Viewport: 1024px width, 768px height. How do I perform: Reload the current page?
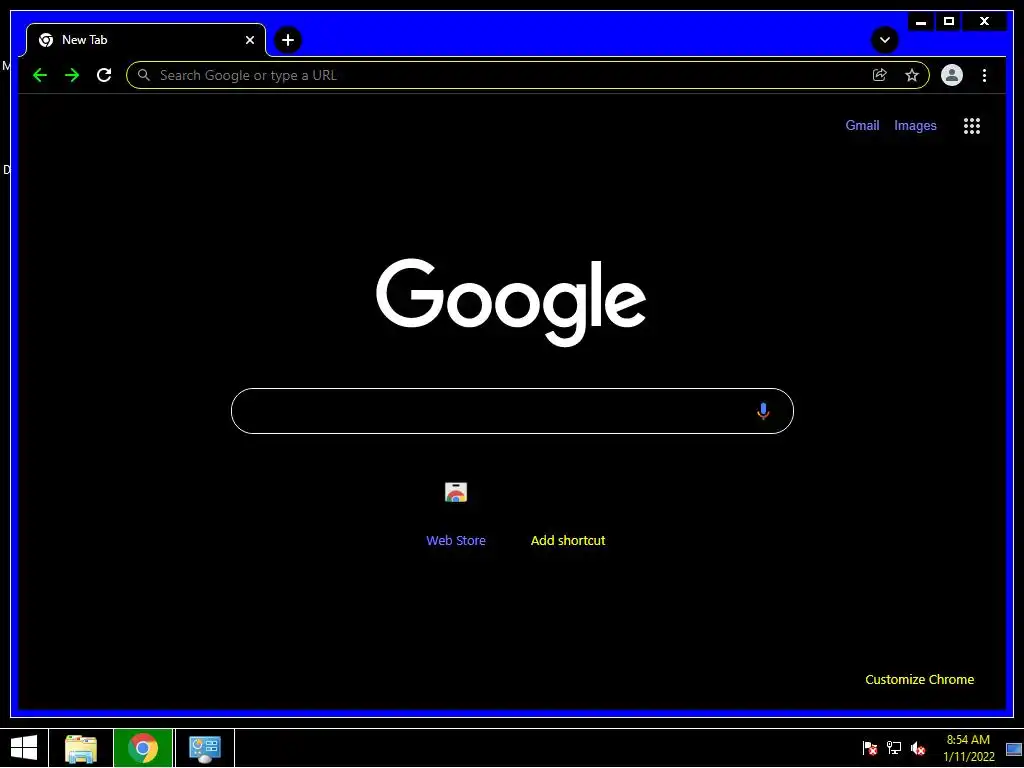(x=104, y=75)
